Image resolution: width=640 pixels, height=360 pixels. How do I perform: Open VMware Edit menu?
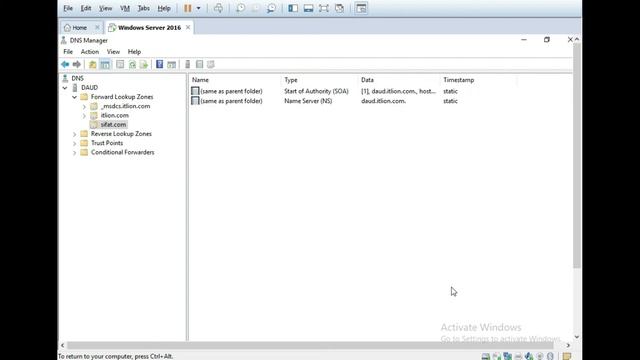point(86,8)
